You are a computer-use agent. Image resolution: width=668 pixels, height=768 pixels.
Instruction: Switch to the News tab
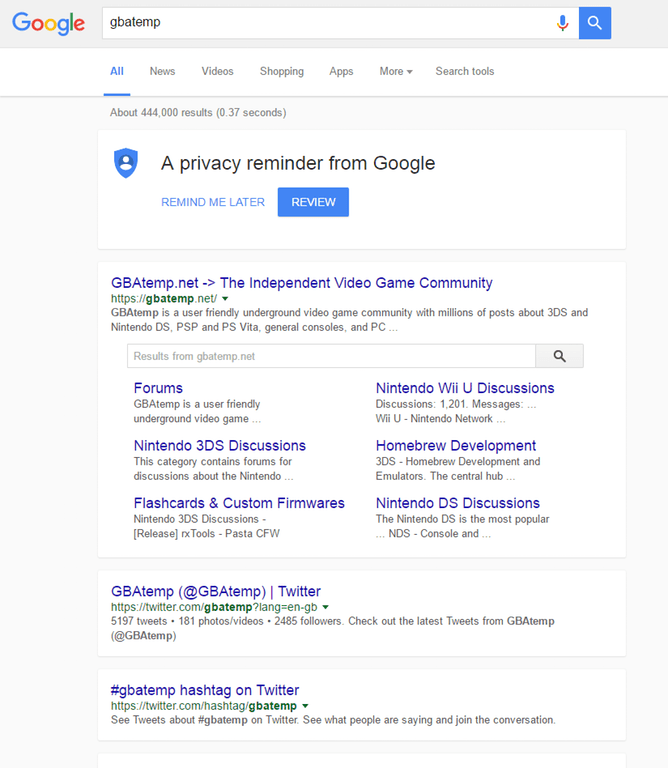click(x=162, y=72)
